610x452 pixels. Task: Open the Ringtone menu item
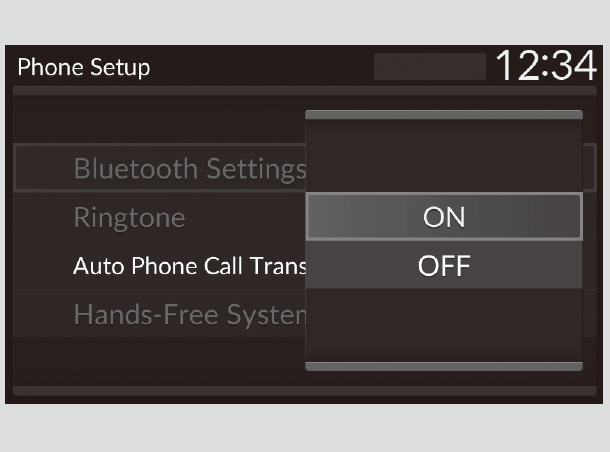pyautogui.click(x=129, y=217)
